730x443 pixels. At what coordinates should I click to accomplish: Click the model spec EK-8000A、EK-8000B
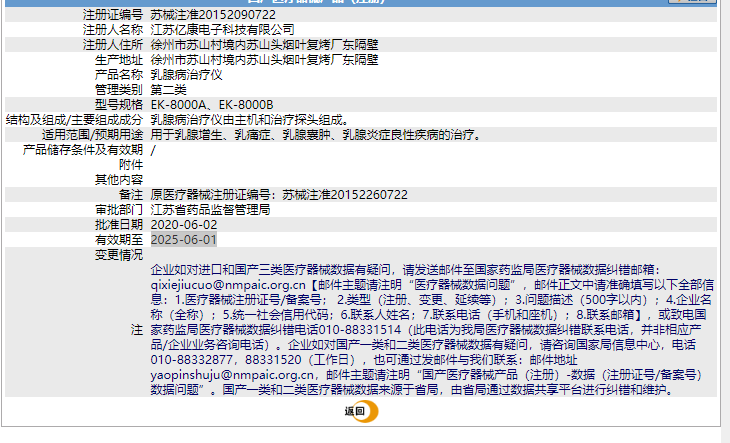[211, 104]
